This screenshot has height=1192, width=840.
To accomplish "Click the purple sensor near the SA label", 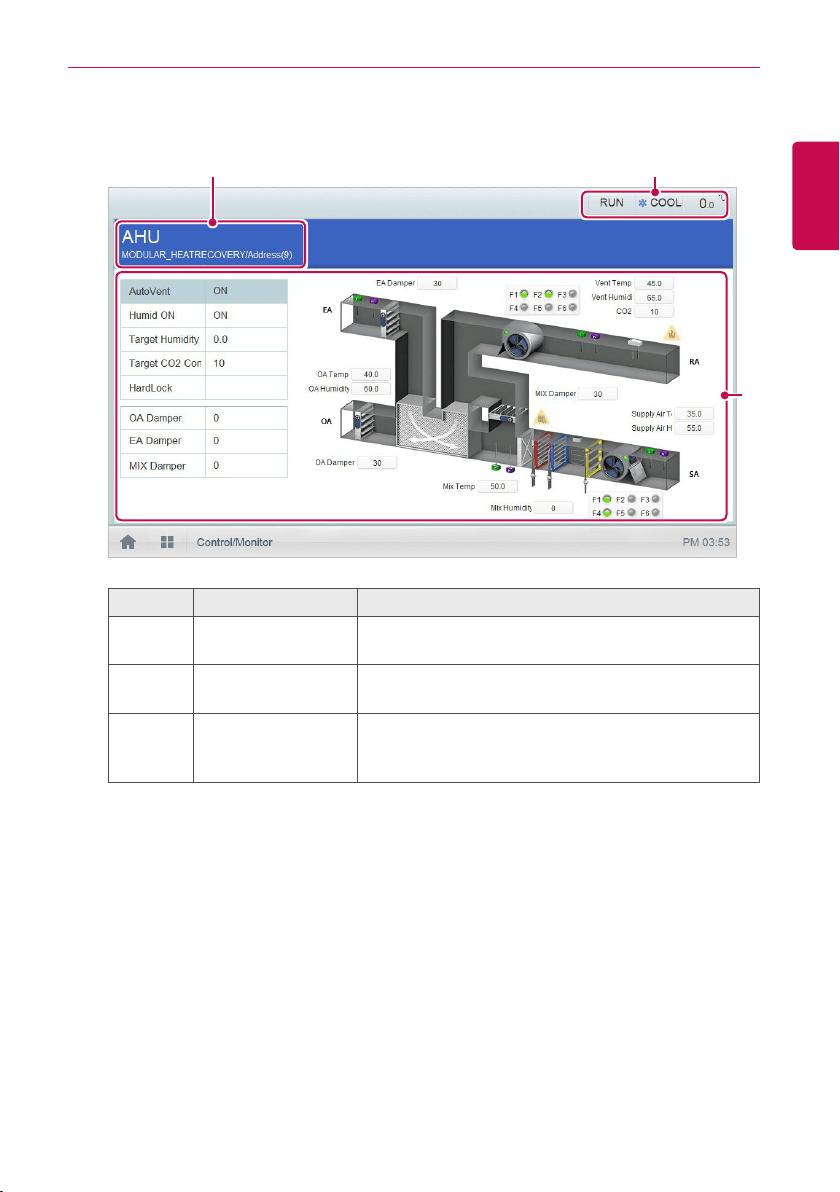I will (x=664, y=452).
